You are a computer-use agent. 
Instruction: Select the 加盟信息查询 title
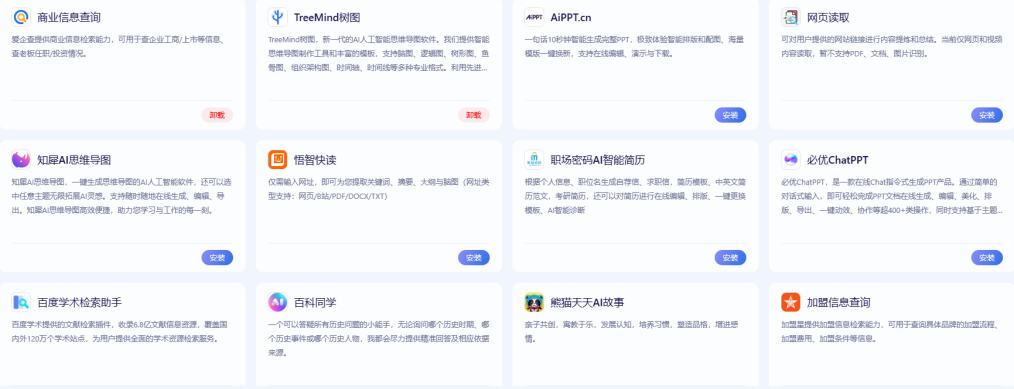[x=839, y=302]
